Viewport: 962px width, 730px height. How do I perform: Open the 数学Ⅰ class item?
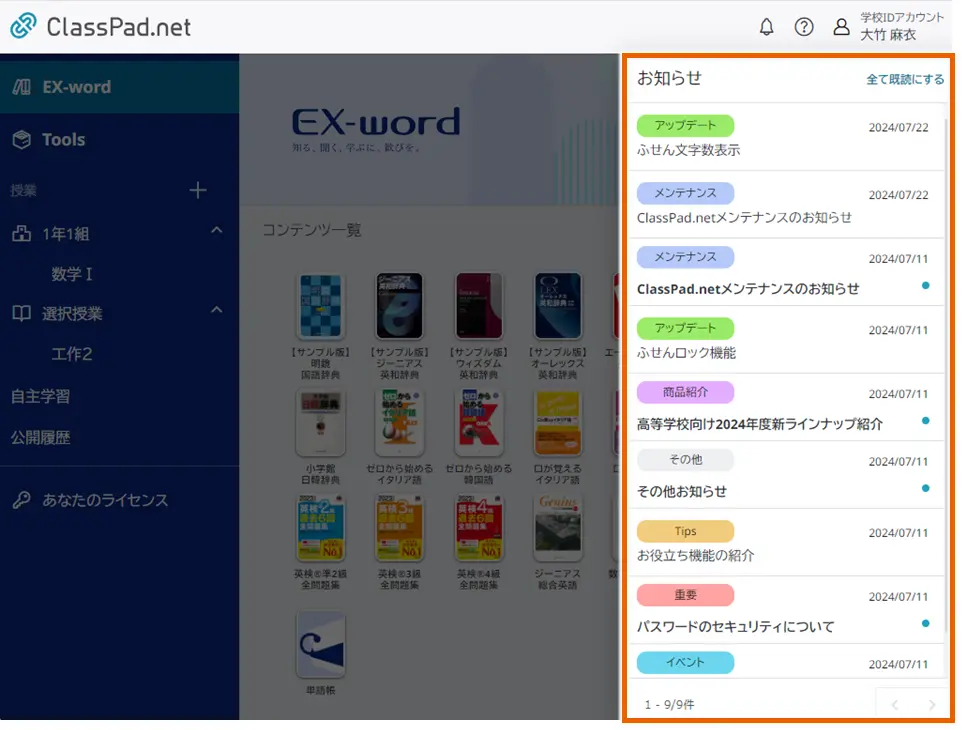tap(72, 274)
